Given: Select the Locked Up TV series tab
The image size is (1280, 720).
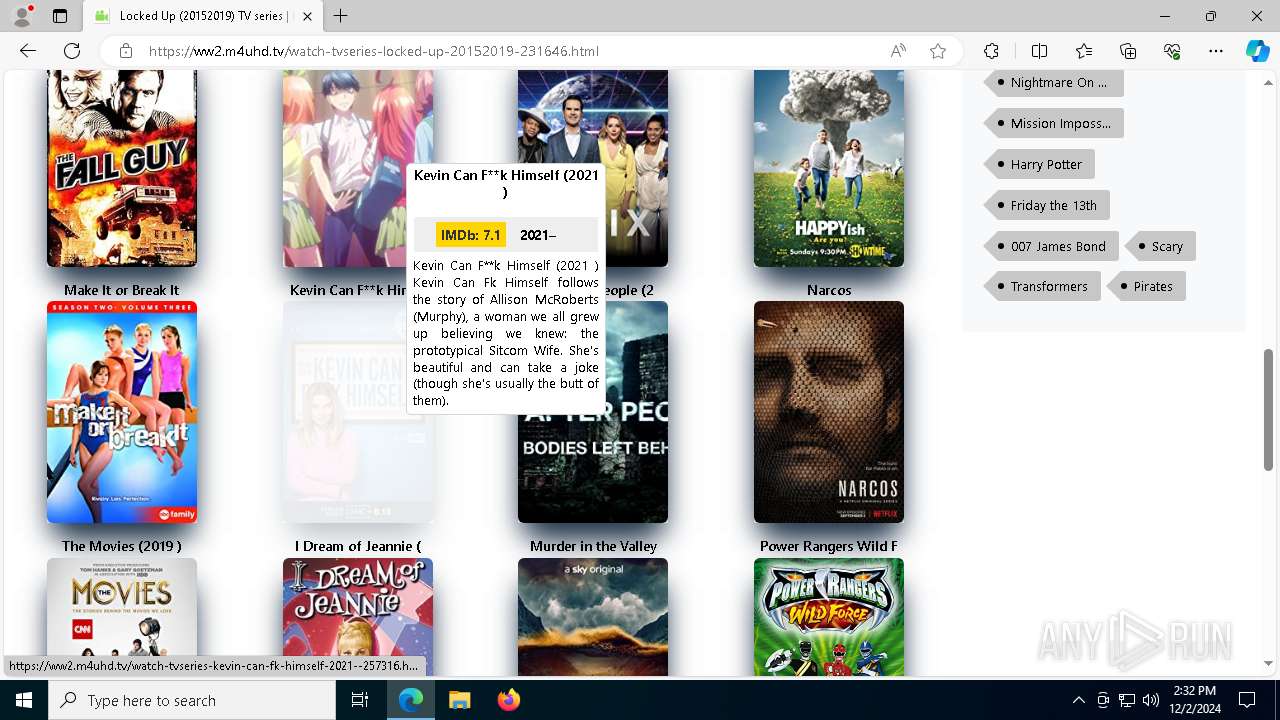Looking at the screenshot, I should (x=203, y=16).
